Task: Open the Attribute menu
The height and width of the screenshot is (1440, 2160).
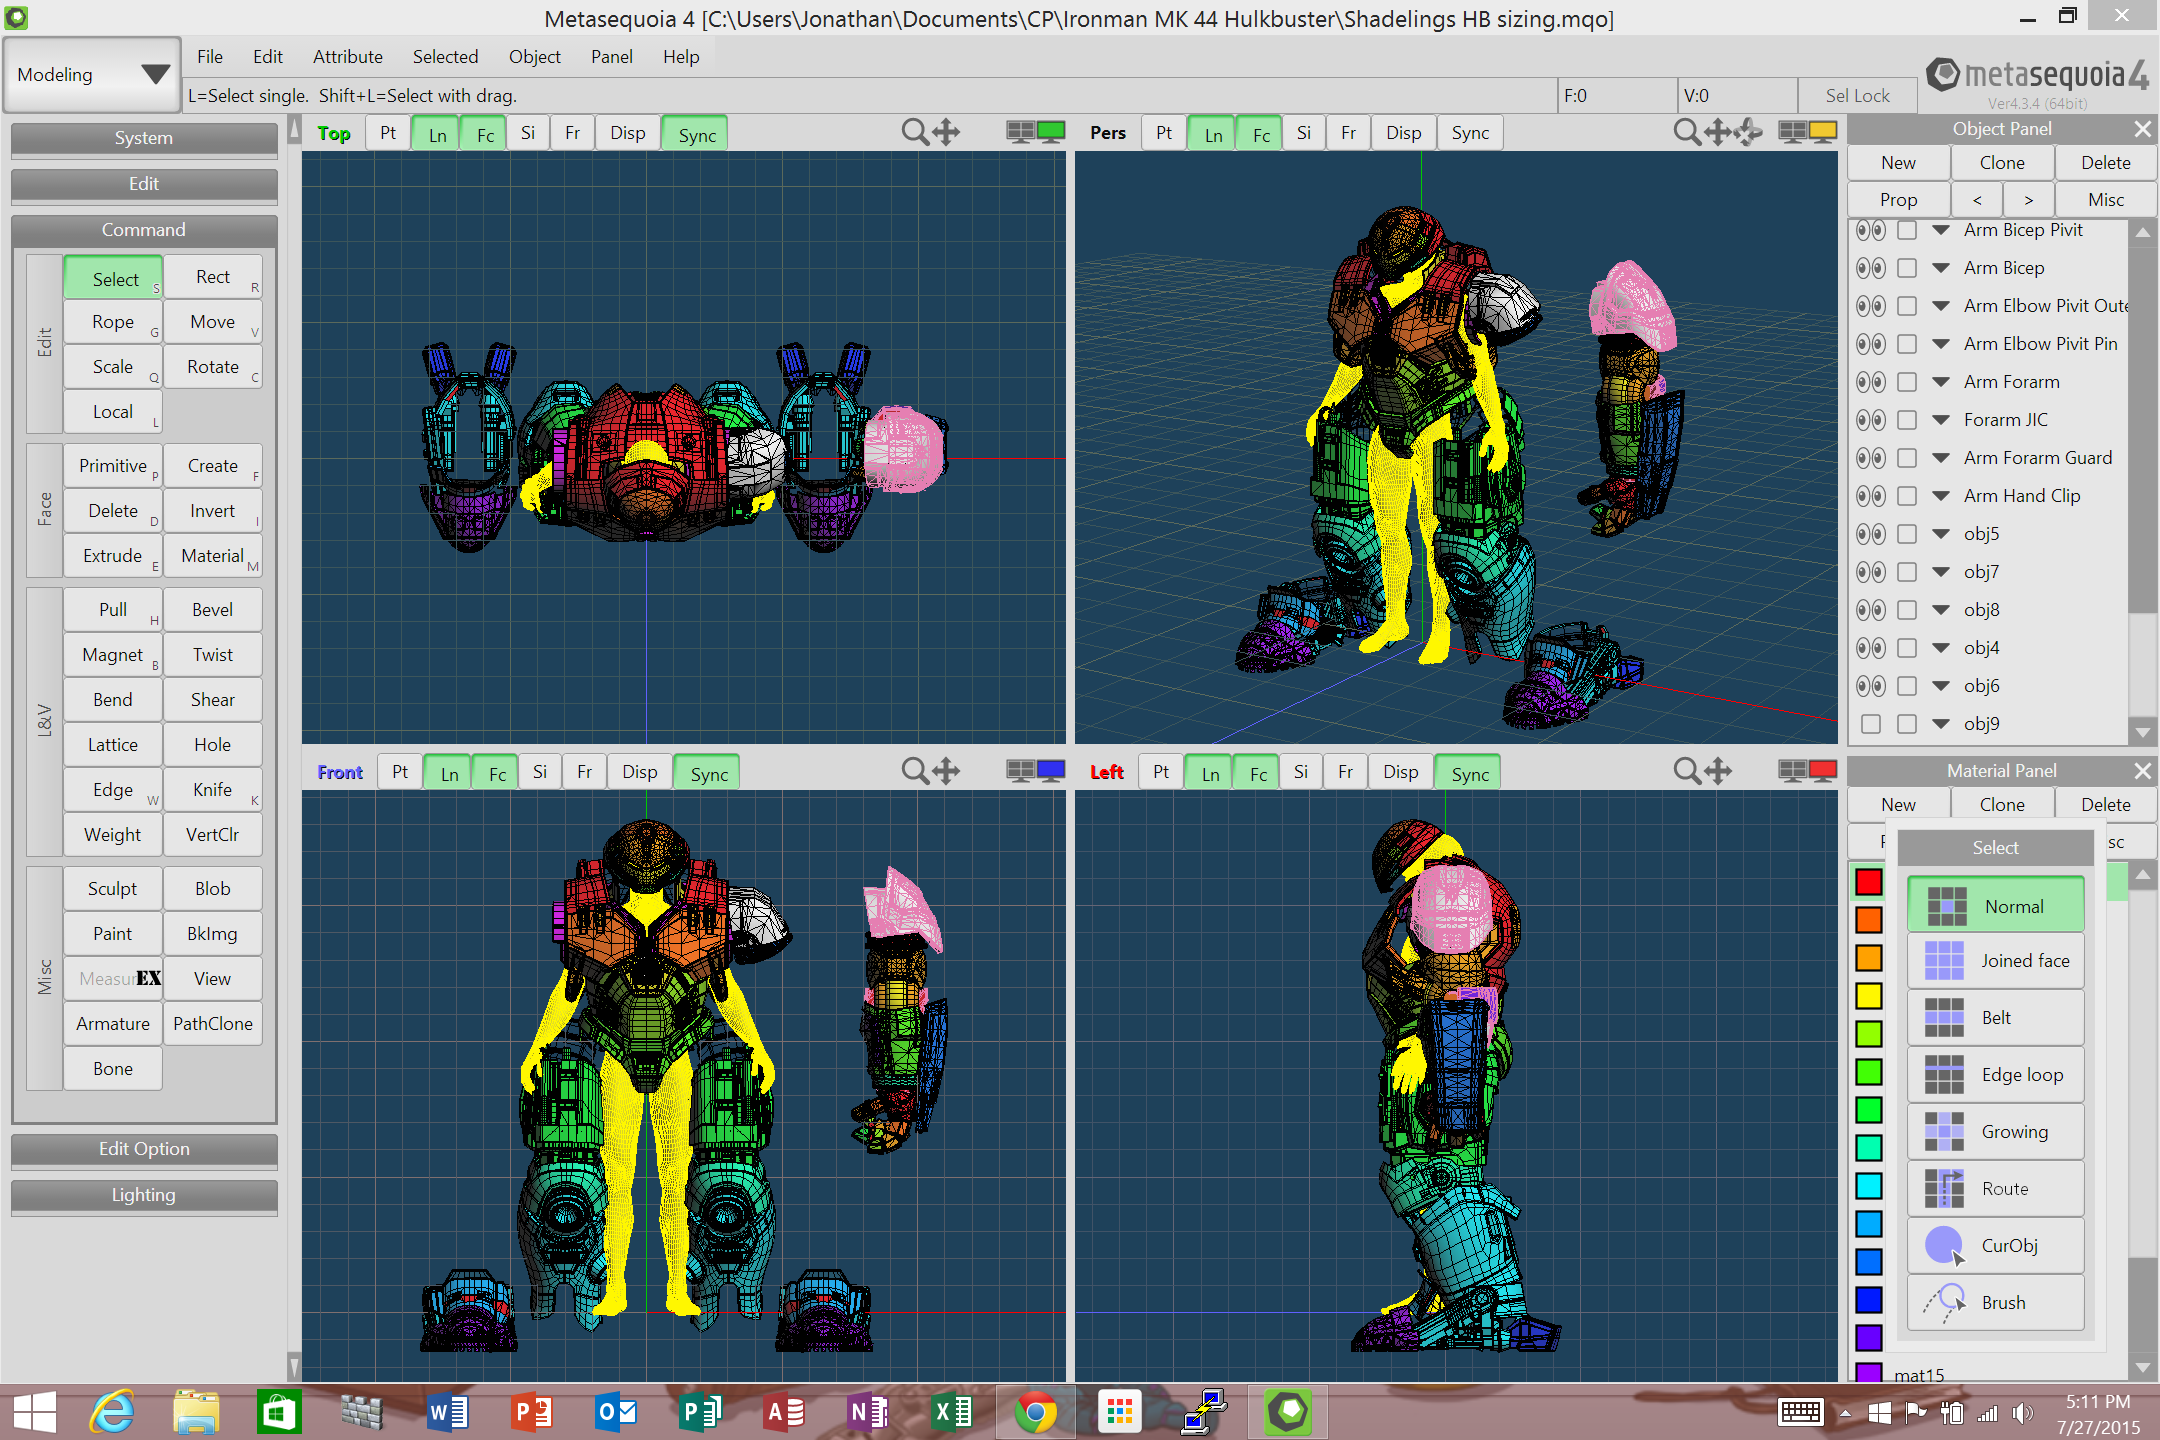Action: point(347,57)
